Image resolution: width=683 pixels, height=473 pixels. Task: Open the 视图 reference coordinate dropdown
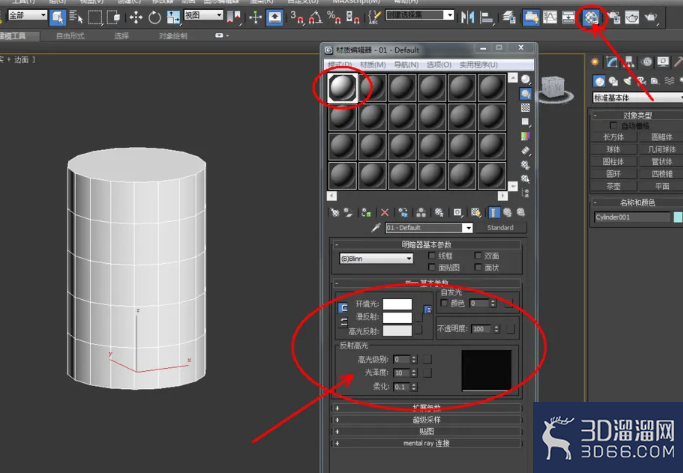click(203, 15)
